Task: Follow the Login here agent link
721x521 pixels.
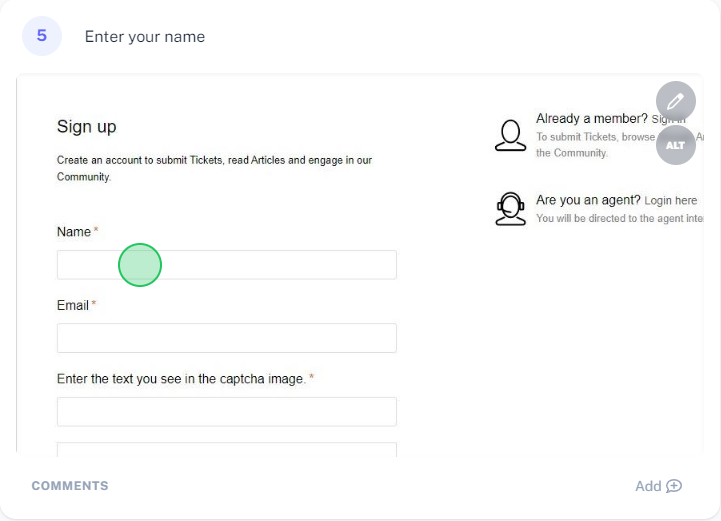Action: click(670, 201)
